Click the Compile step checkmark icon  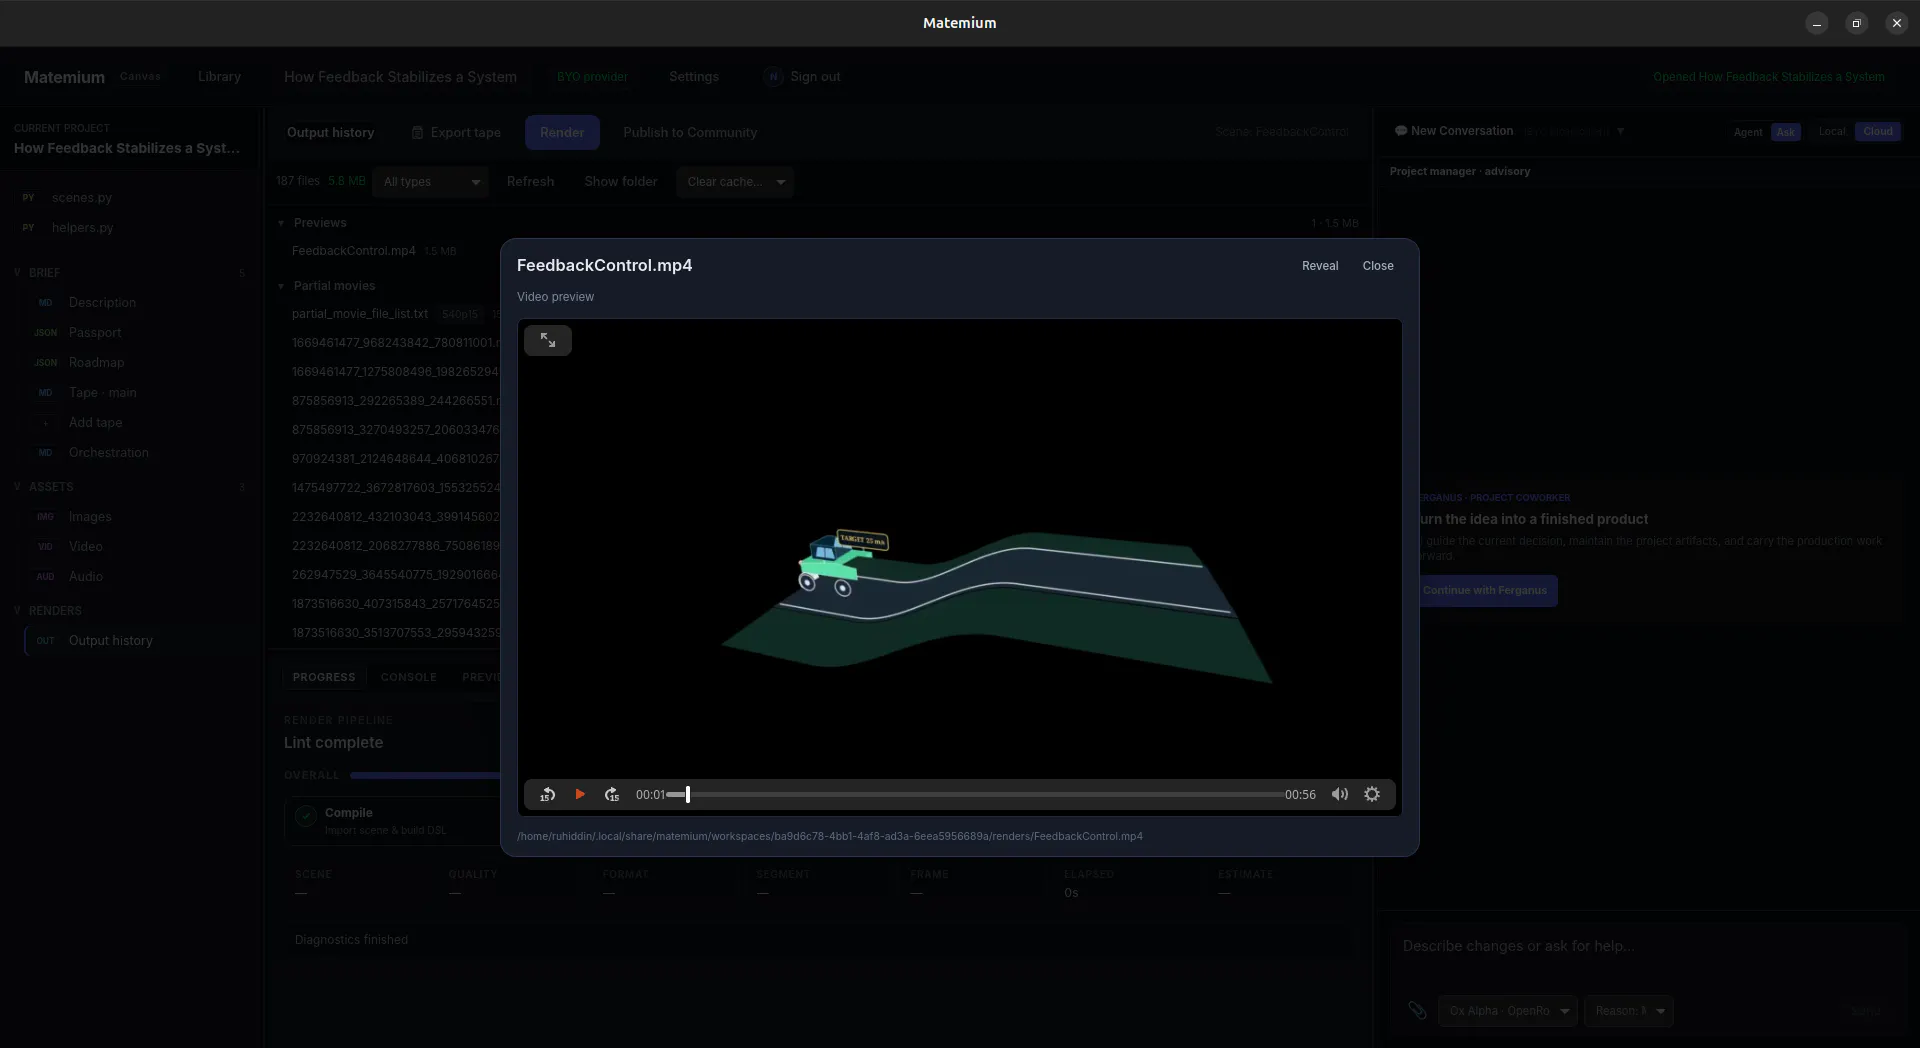point(306,816)
